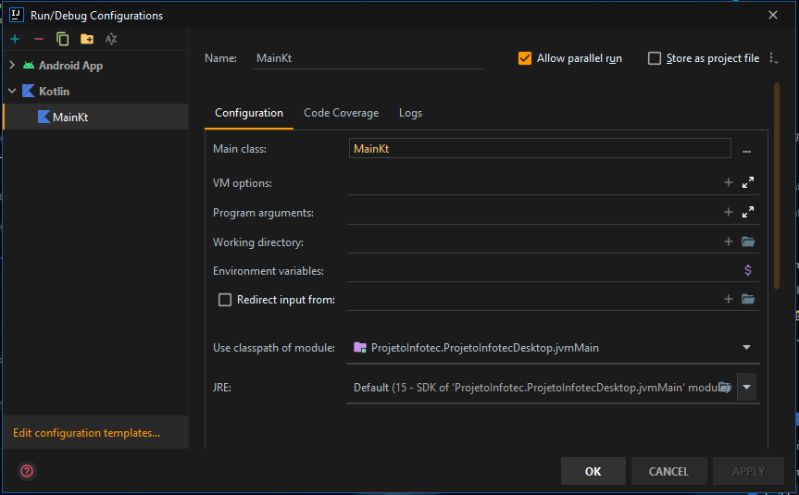
Task: Remove the selected configuration with minus icon
Action: [x=38, y=39]
